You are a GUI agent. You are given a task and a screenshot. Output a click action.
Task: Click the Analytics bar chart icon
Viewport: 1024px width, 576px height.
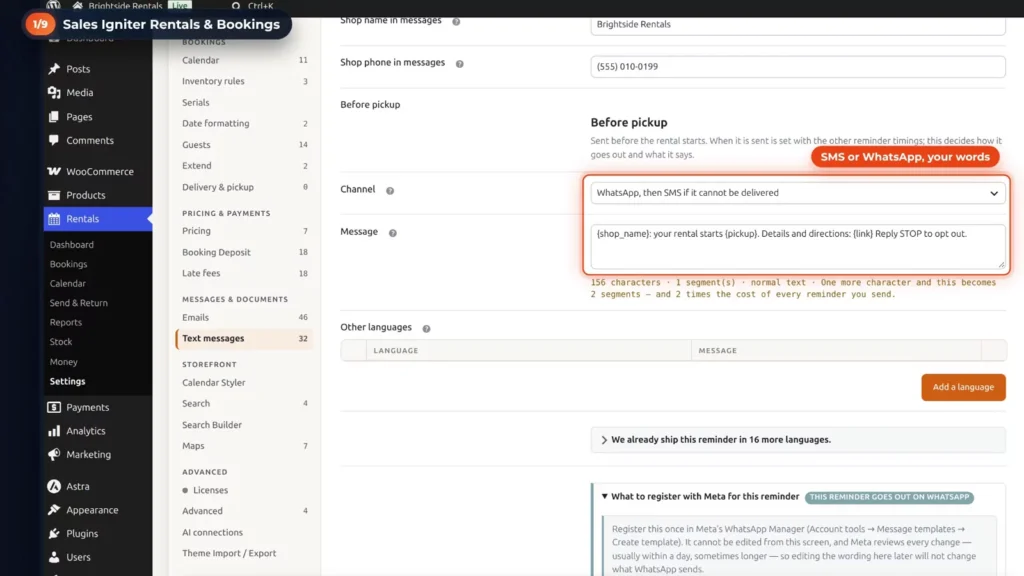pos(54,431)
